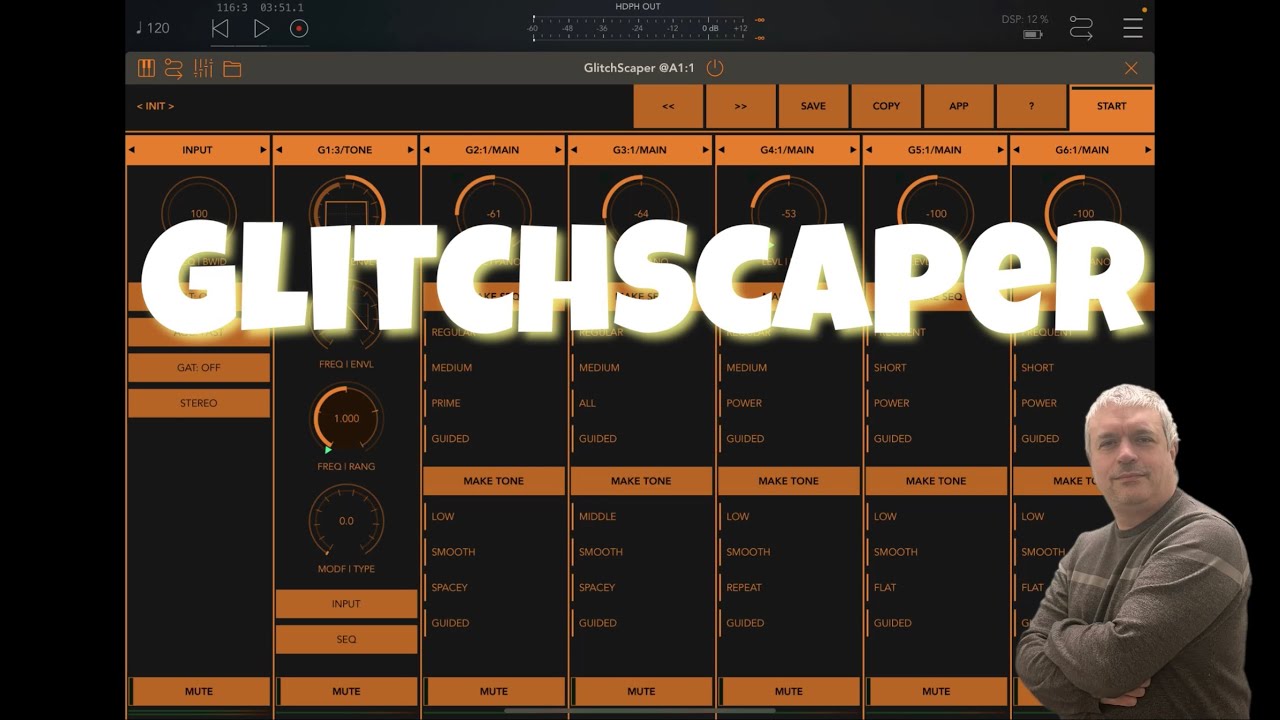Open help with the ? button

tap(1031, 106)
